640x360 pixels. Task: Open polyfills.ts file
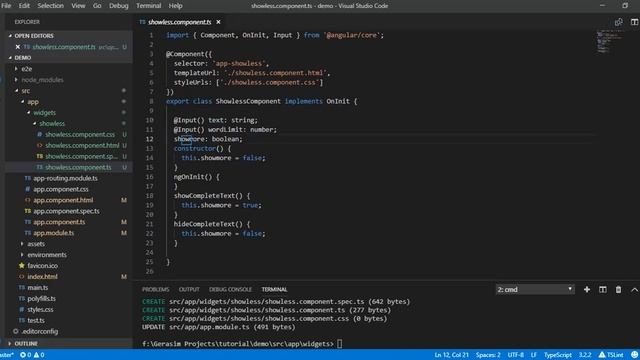coord(42,299)
